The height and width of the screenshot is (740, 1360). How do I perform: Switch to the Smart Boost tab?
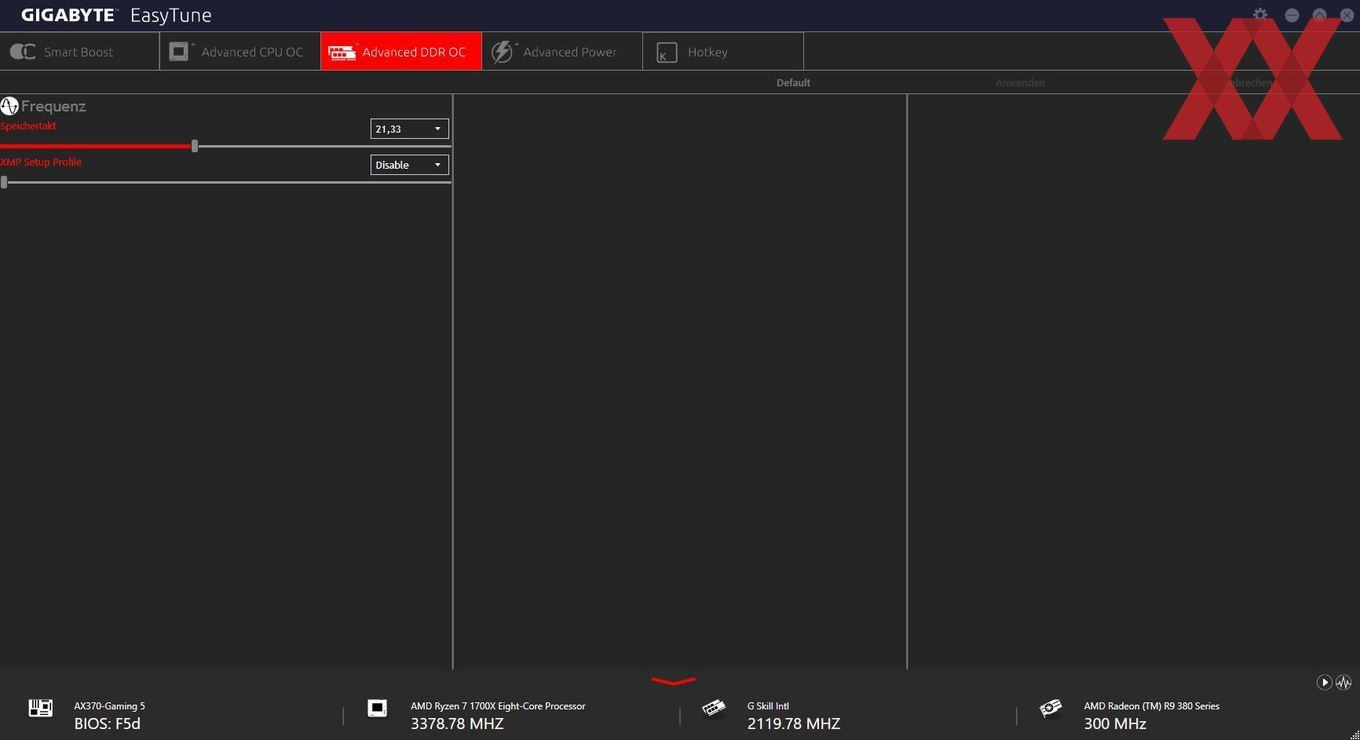(80, 51)
